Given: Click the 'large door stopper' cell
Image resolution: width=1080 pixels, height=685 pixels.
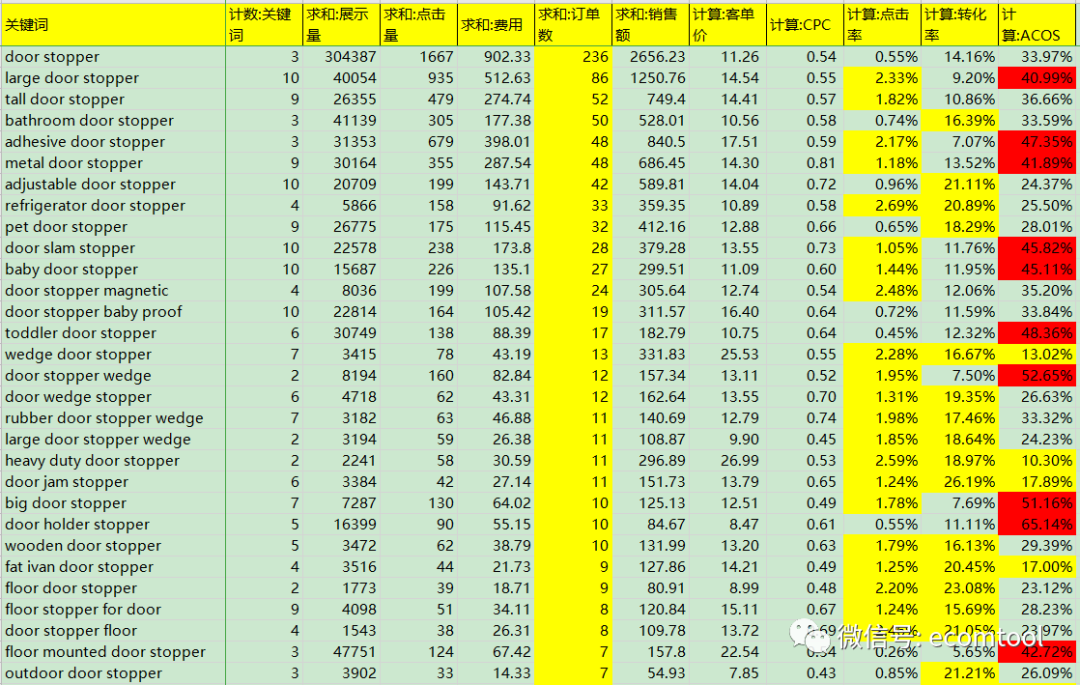Looking at the screenshot, I should coord(113,78).
